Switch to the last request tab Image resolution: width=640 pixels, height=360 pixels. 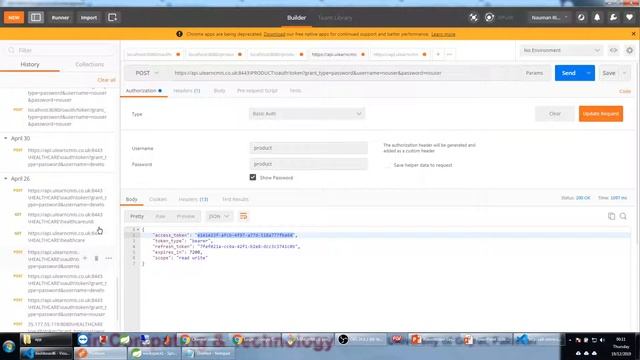400,54
